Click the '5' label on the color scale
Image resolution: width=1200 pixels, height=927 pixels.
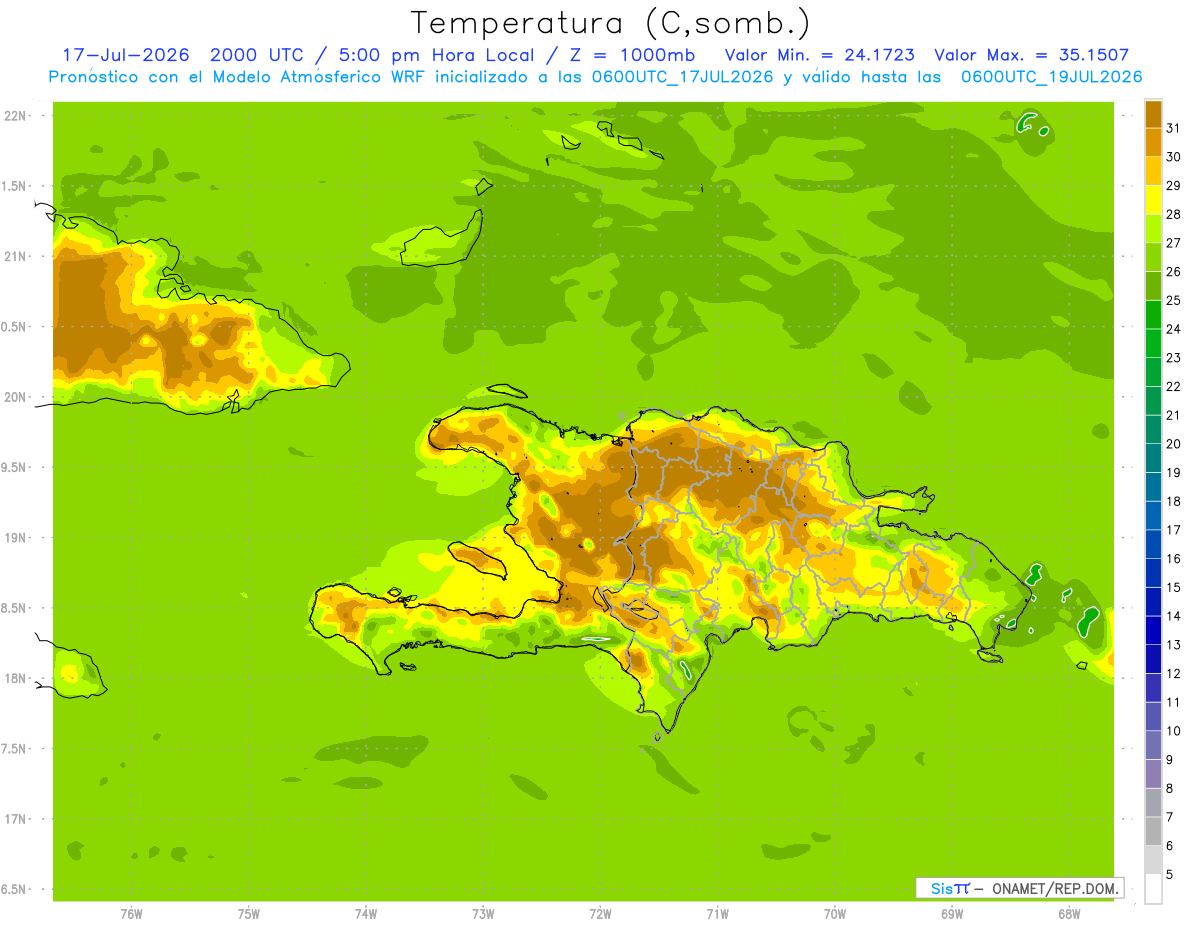pyautogui.click(x=1170, y=874)
